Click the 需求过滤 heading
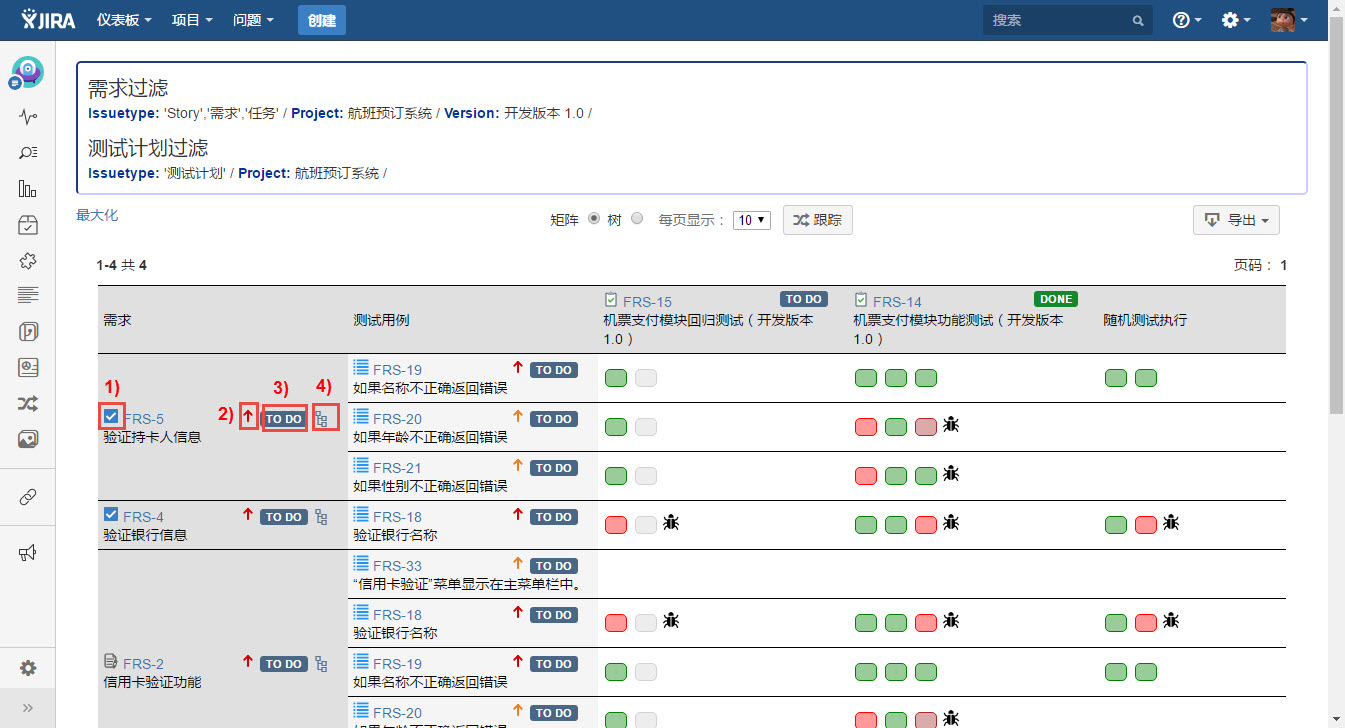Image resolution: width=1345 pixels, height=728 pixels. click(x=128, y=88)
